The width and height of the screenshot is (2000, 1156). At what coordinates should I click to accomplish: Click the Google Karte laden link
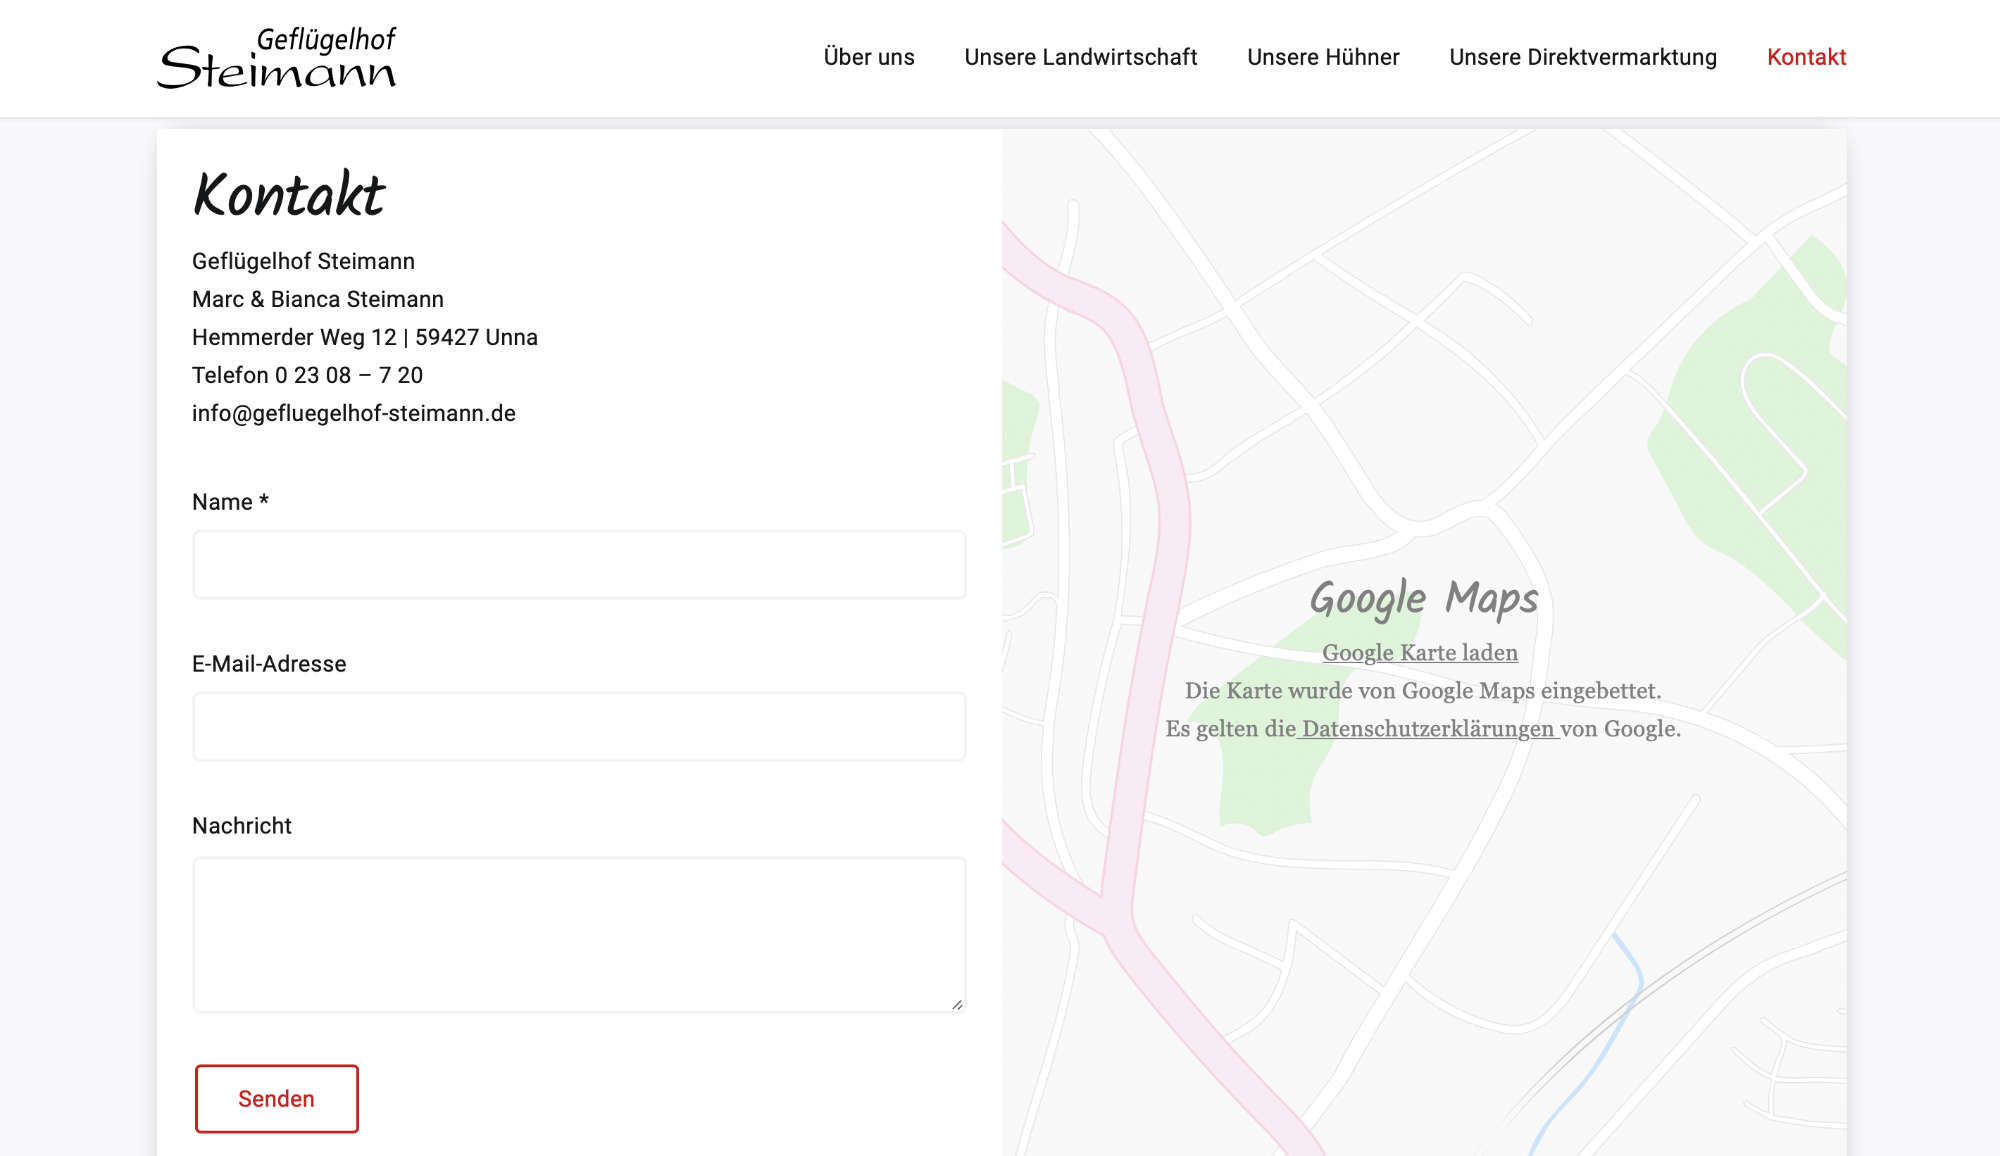1419,653
